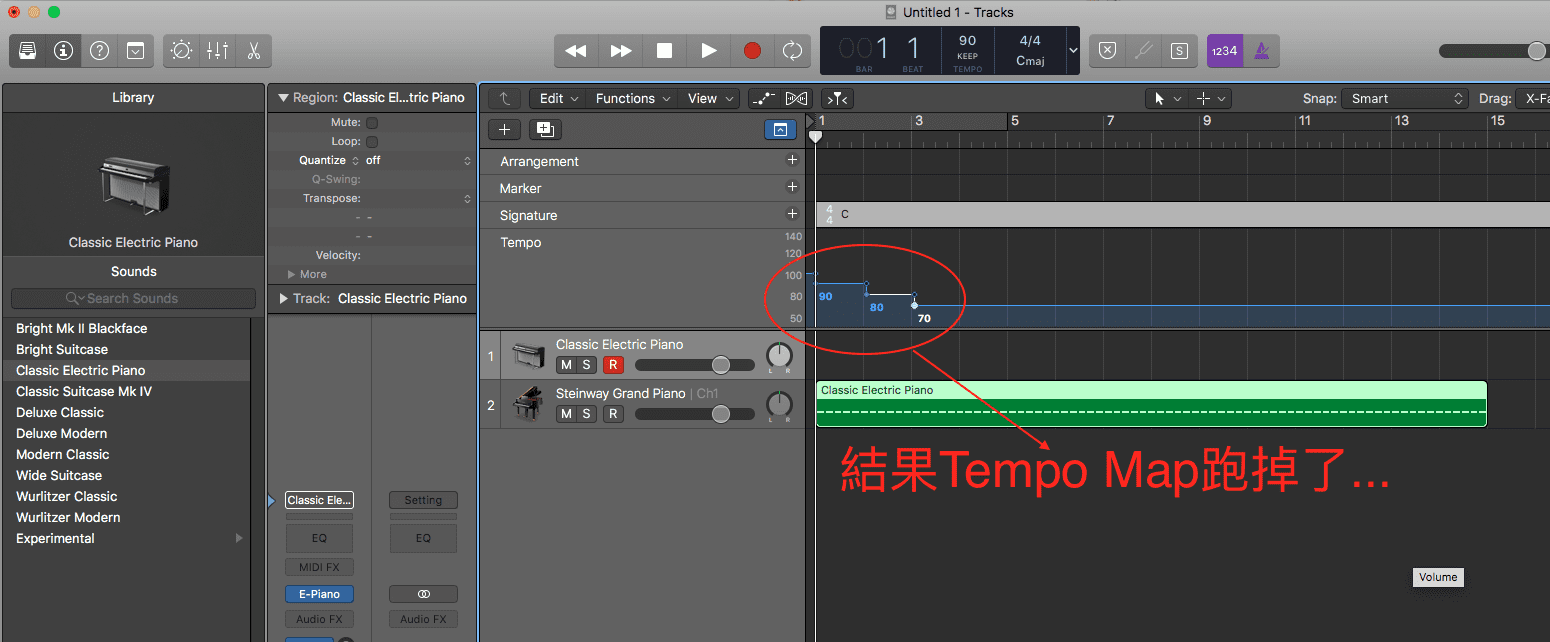Add a Marker with its plus button

(792, 187)
